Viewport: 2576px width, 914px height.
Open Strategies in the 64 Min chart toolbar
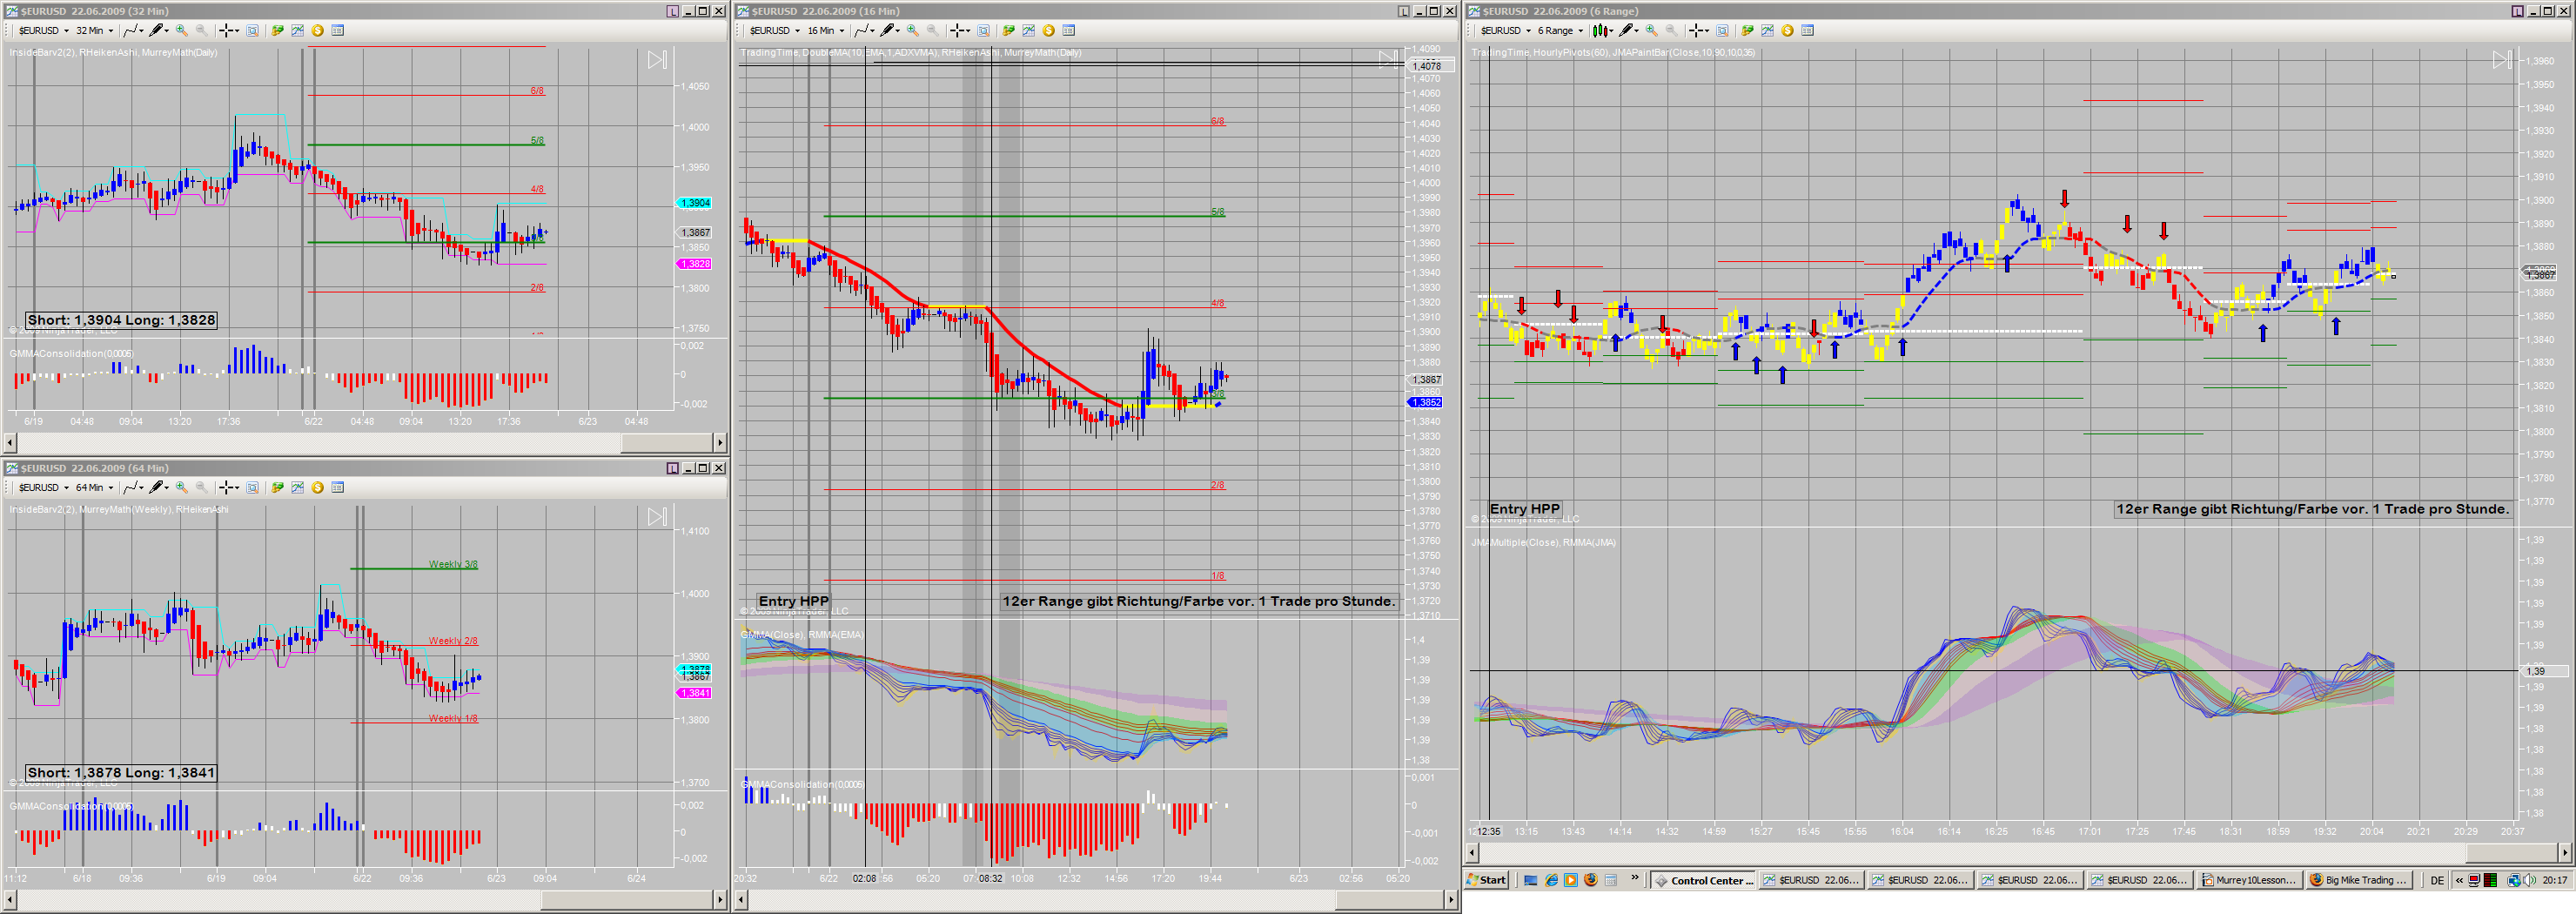pos(317,488)
